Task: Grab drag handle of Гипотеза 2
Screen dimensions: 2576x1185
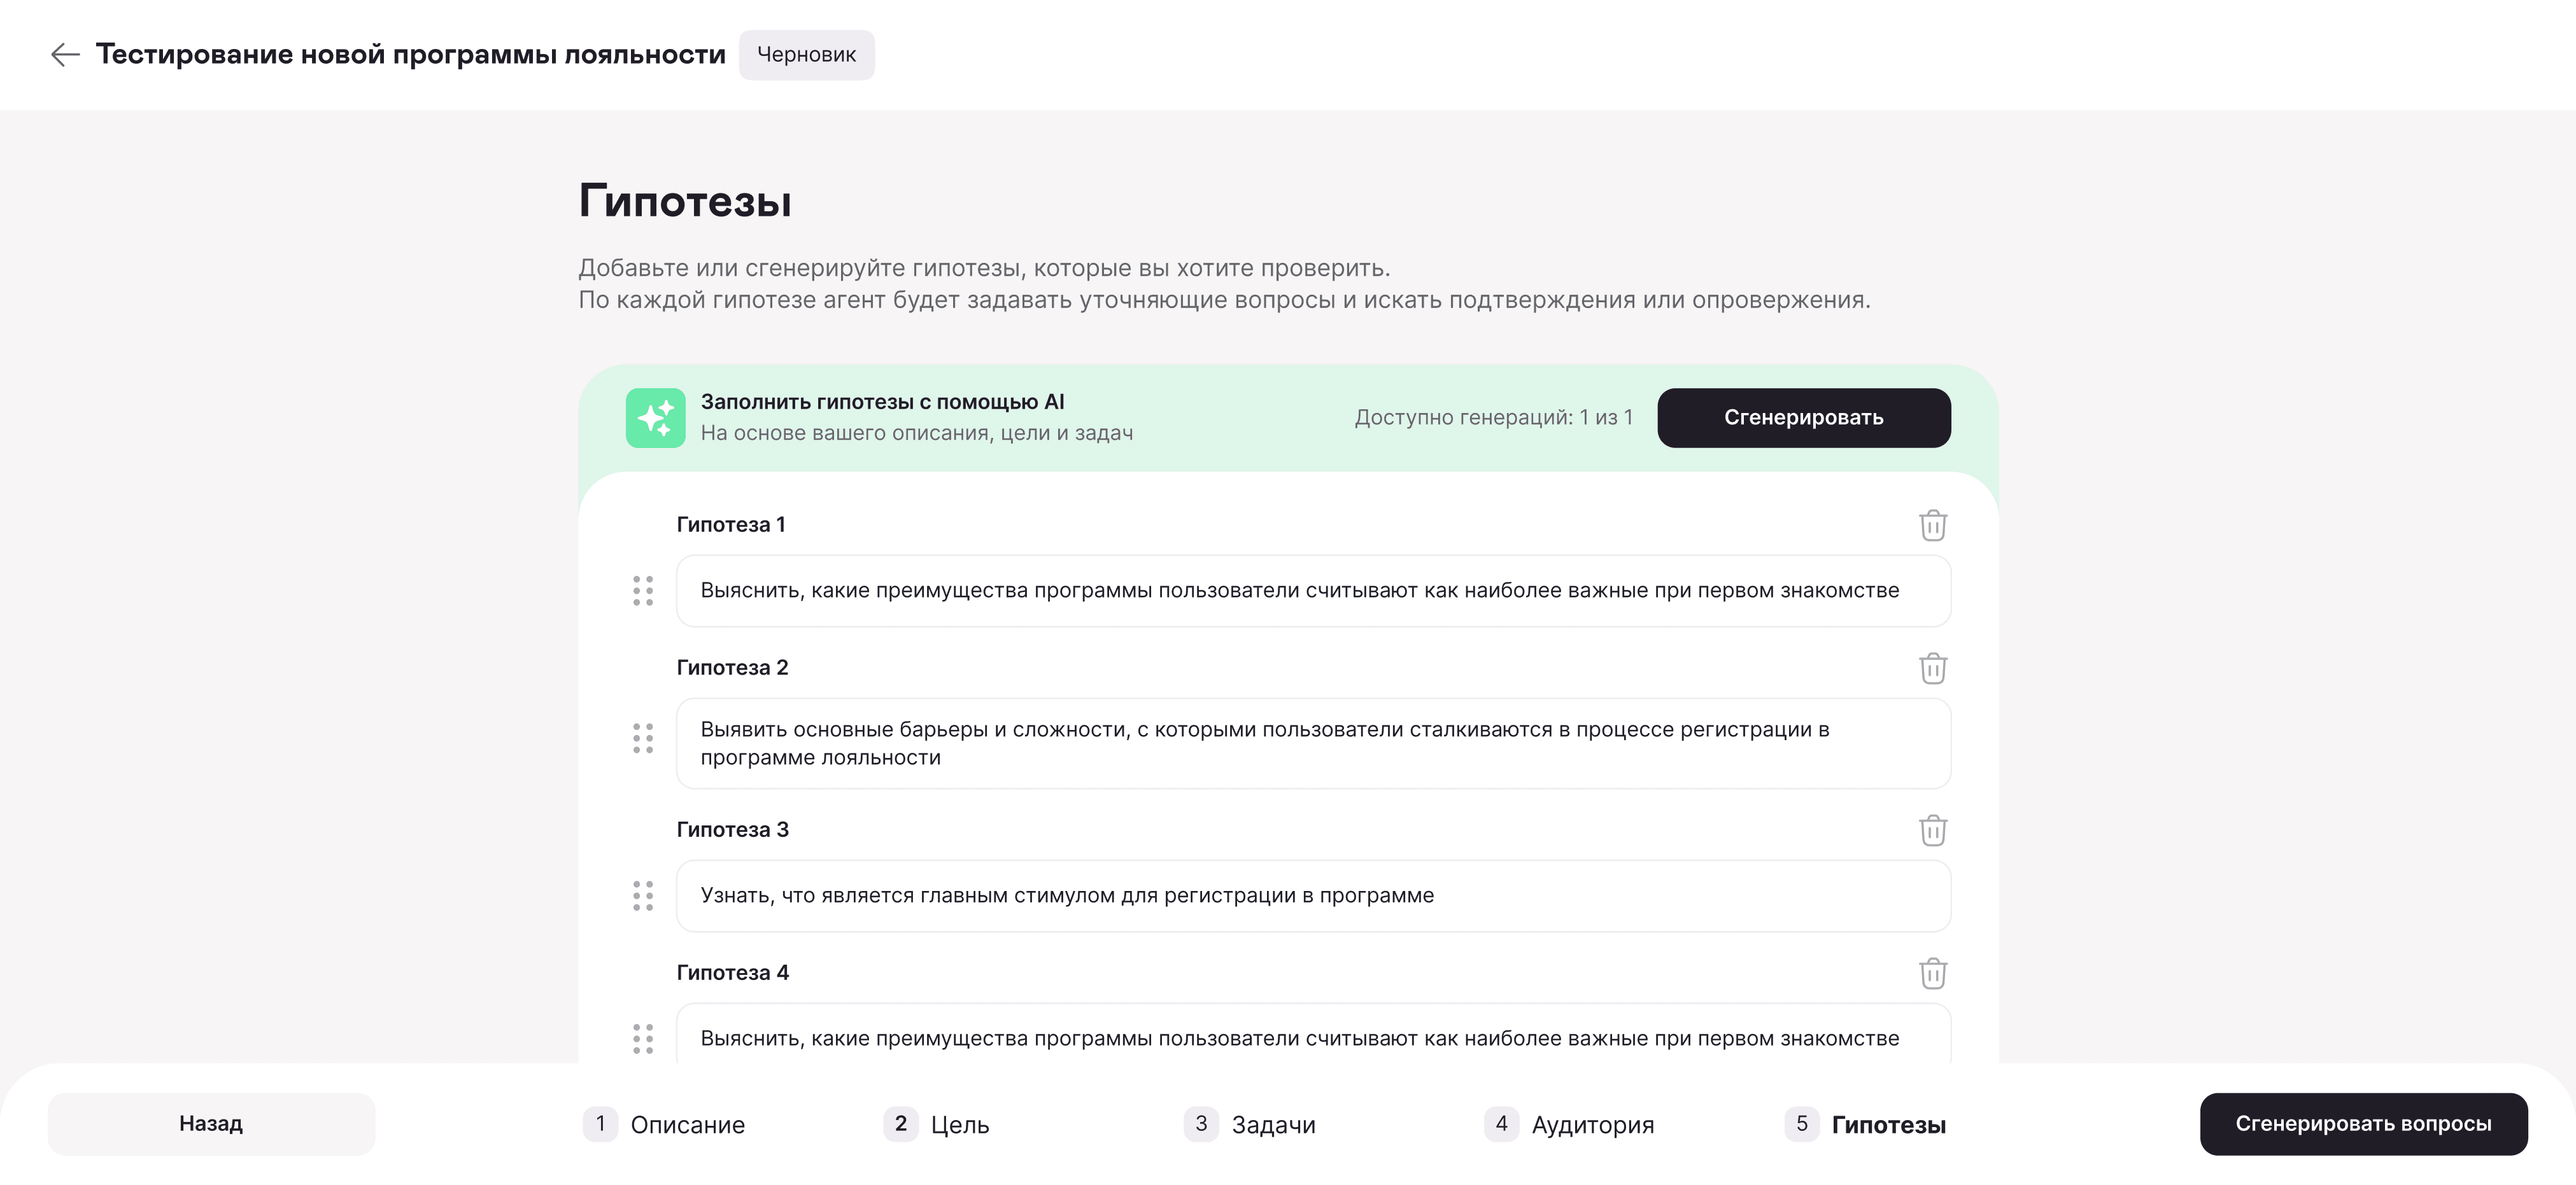Action: [643, 739]
